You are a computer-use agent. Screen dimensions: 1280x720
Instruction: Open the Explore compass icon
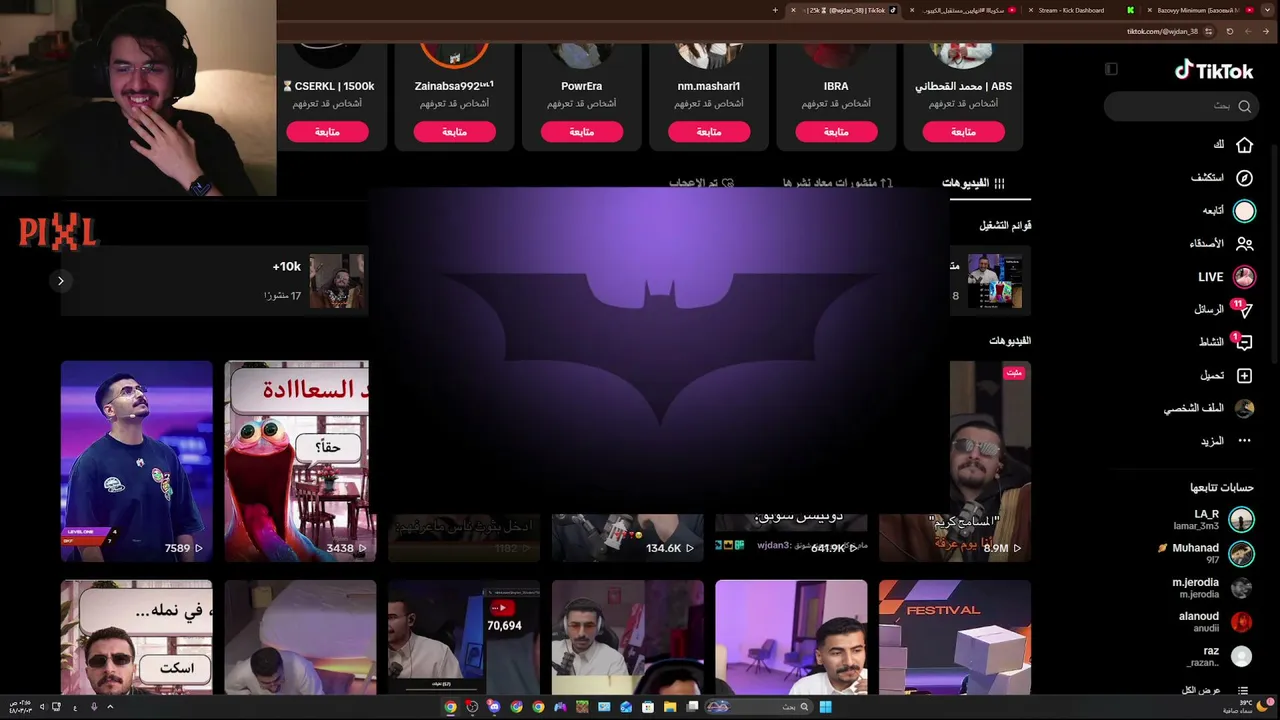[x=1244, y=178]
